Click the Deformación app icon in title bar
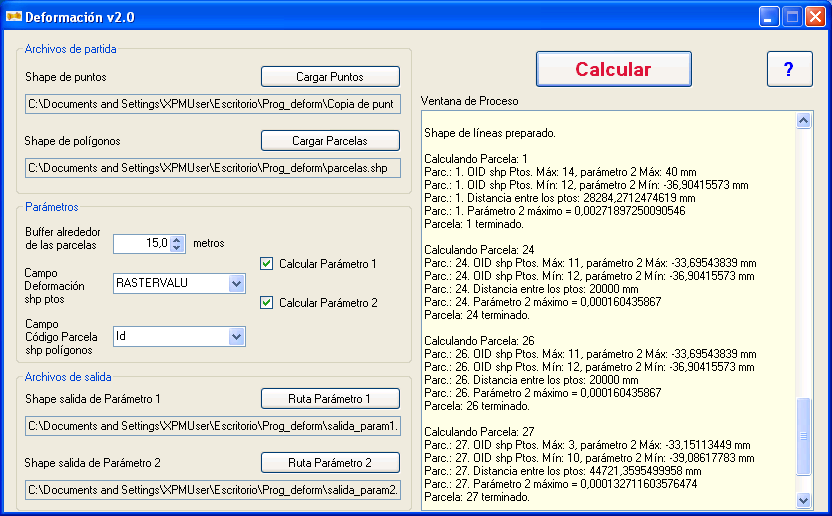 click(13, 17)
